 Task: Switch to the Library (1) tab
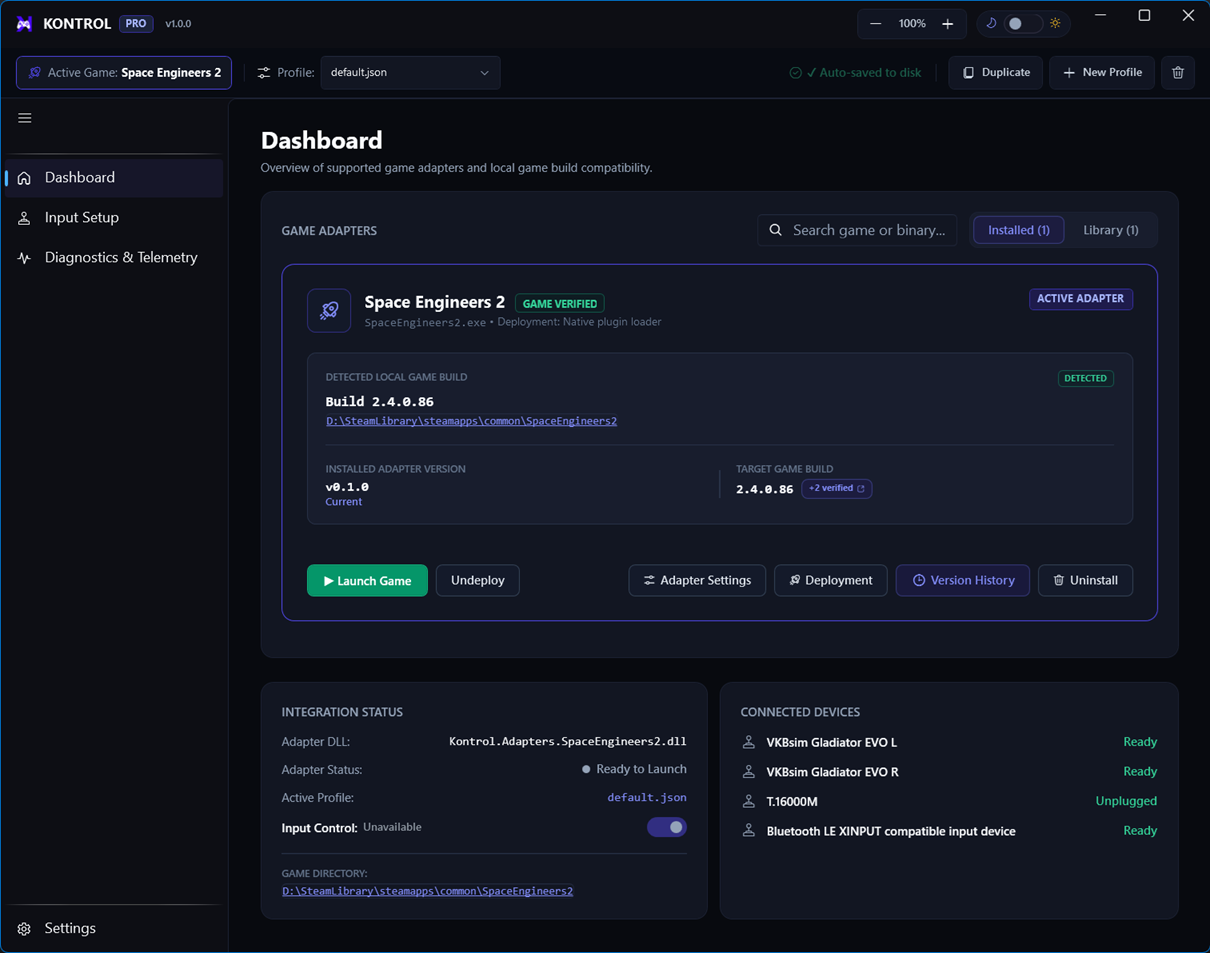1110,230
